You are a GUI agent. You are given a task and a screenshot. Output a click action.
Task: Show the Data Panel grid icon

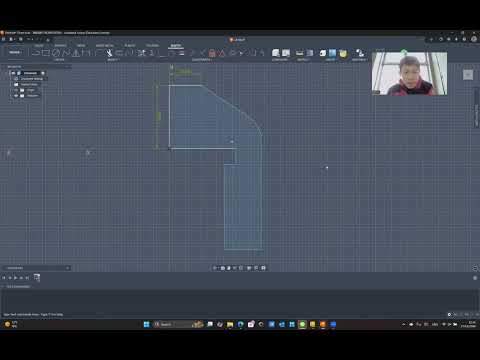coord(4,39)
